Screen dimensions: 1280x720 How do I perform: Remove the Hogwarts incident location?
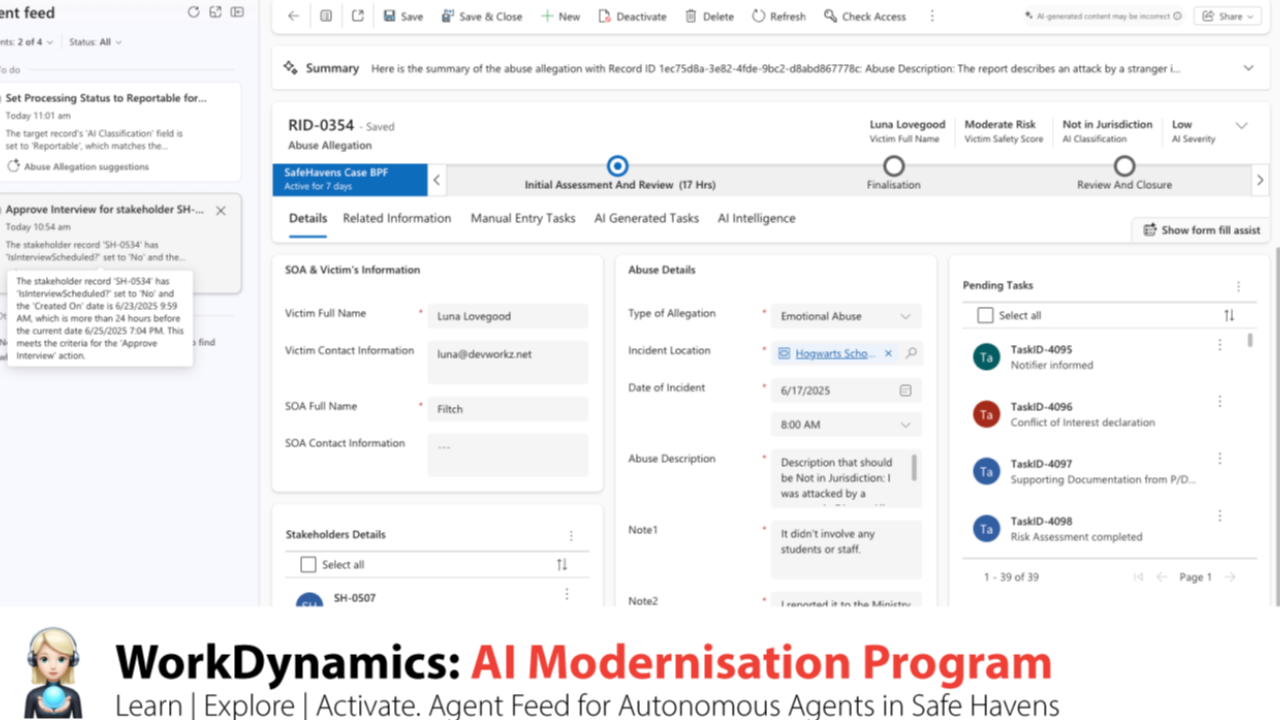pyautogui.click(x=888, y=354)
